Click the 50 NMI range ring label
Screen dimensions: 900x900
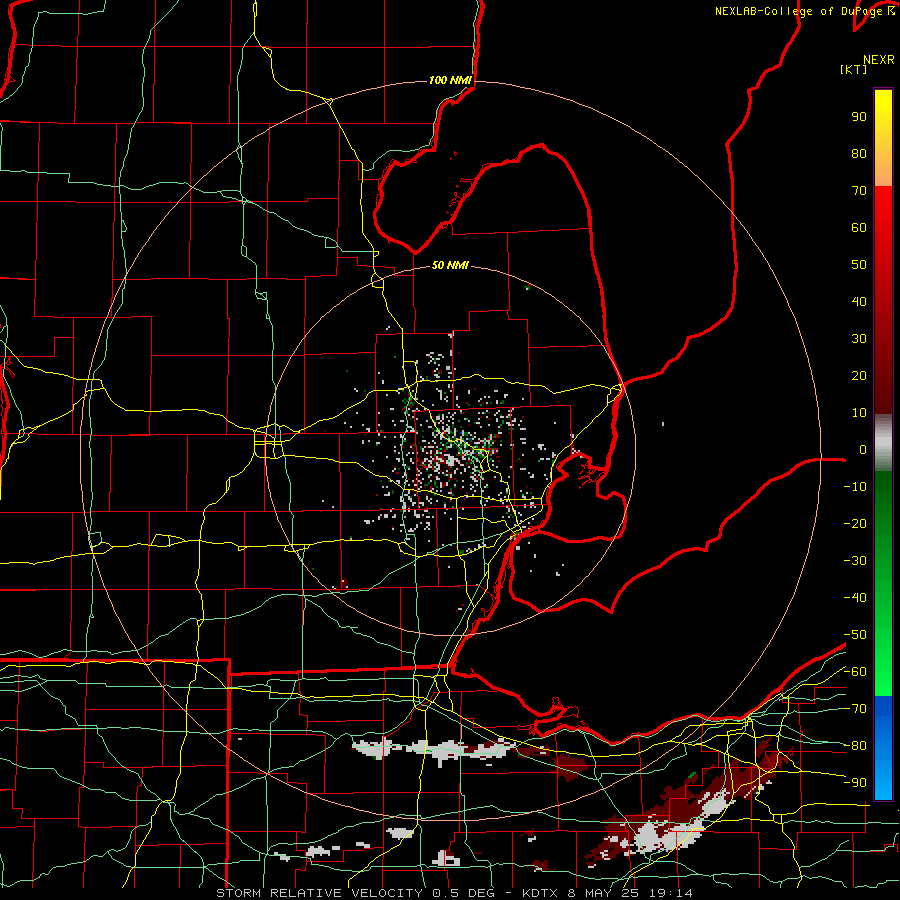tap(450, 265)
